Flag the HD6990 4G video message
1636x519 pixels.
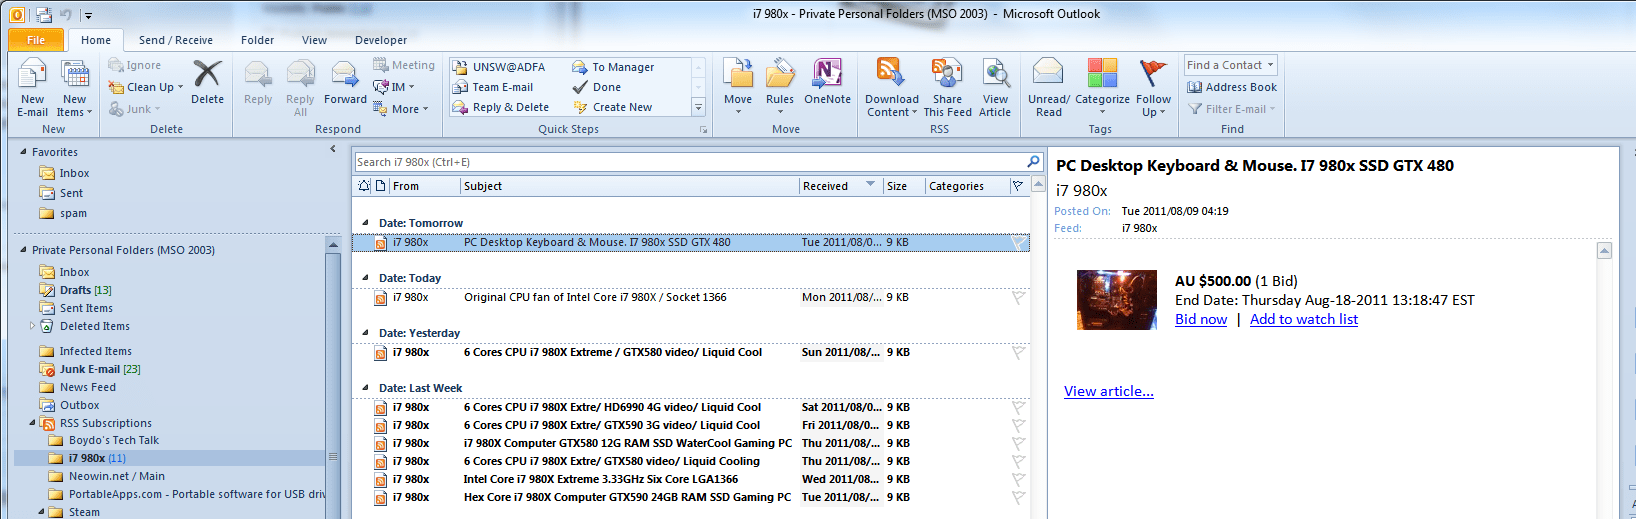point(1018,407)
